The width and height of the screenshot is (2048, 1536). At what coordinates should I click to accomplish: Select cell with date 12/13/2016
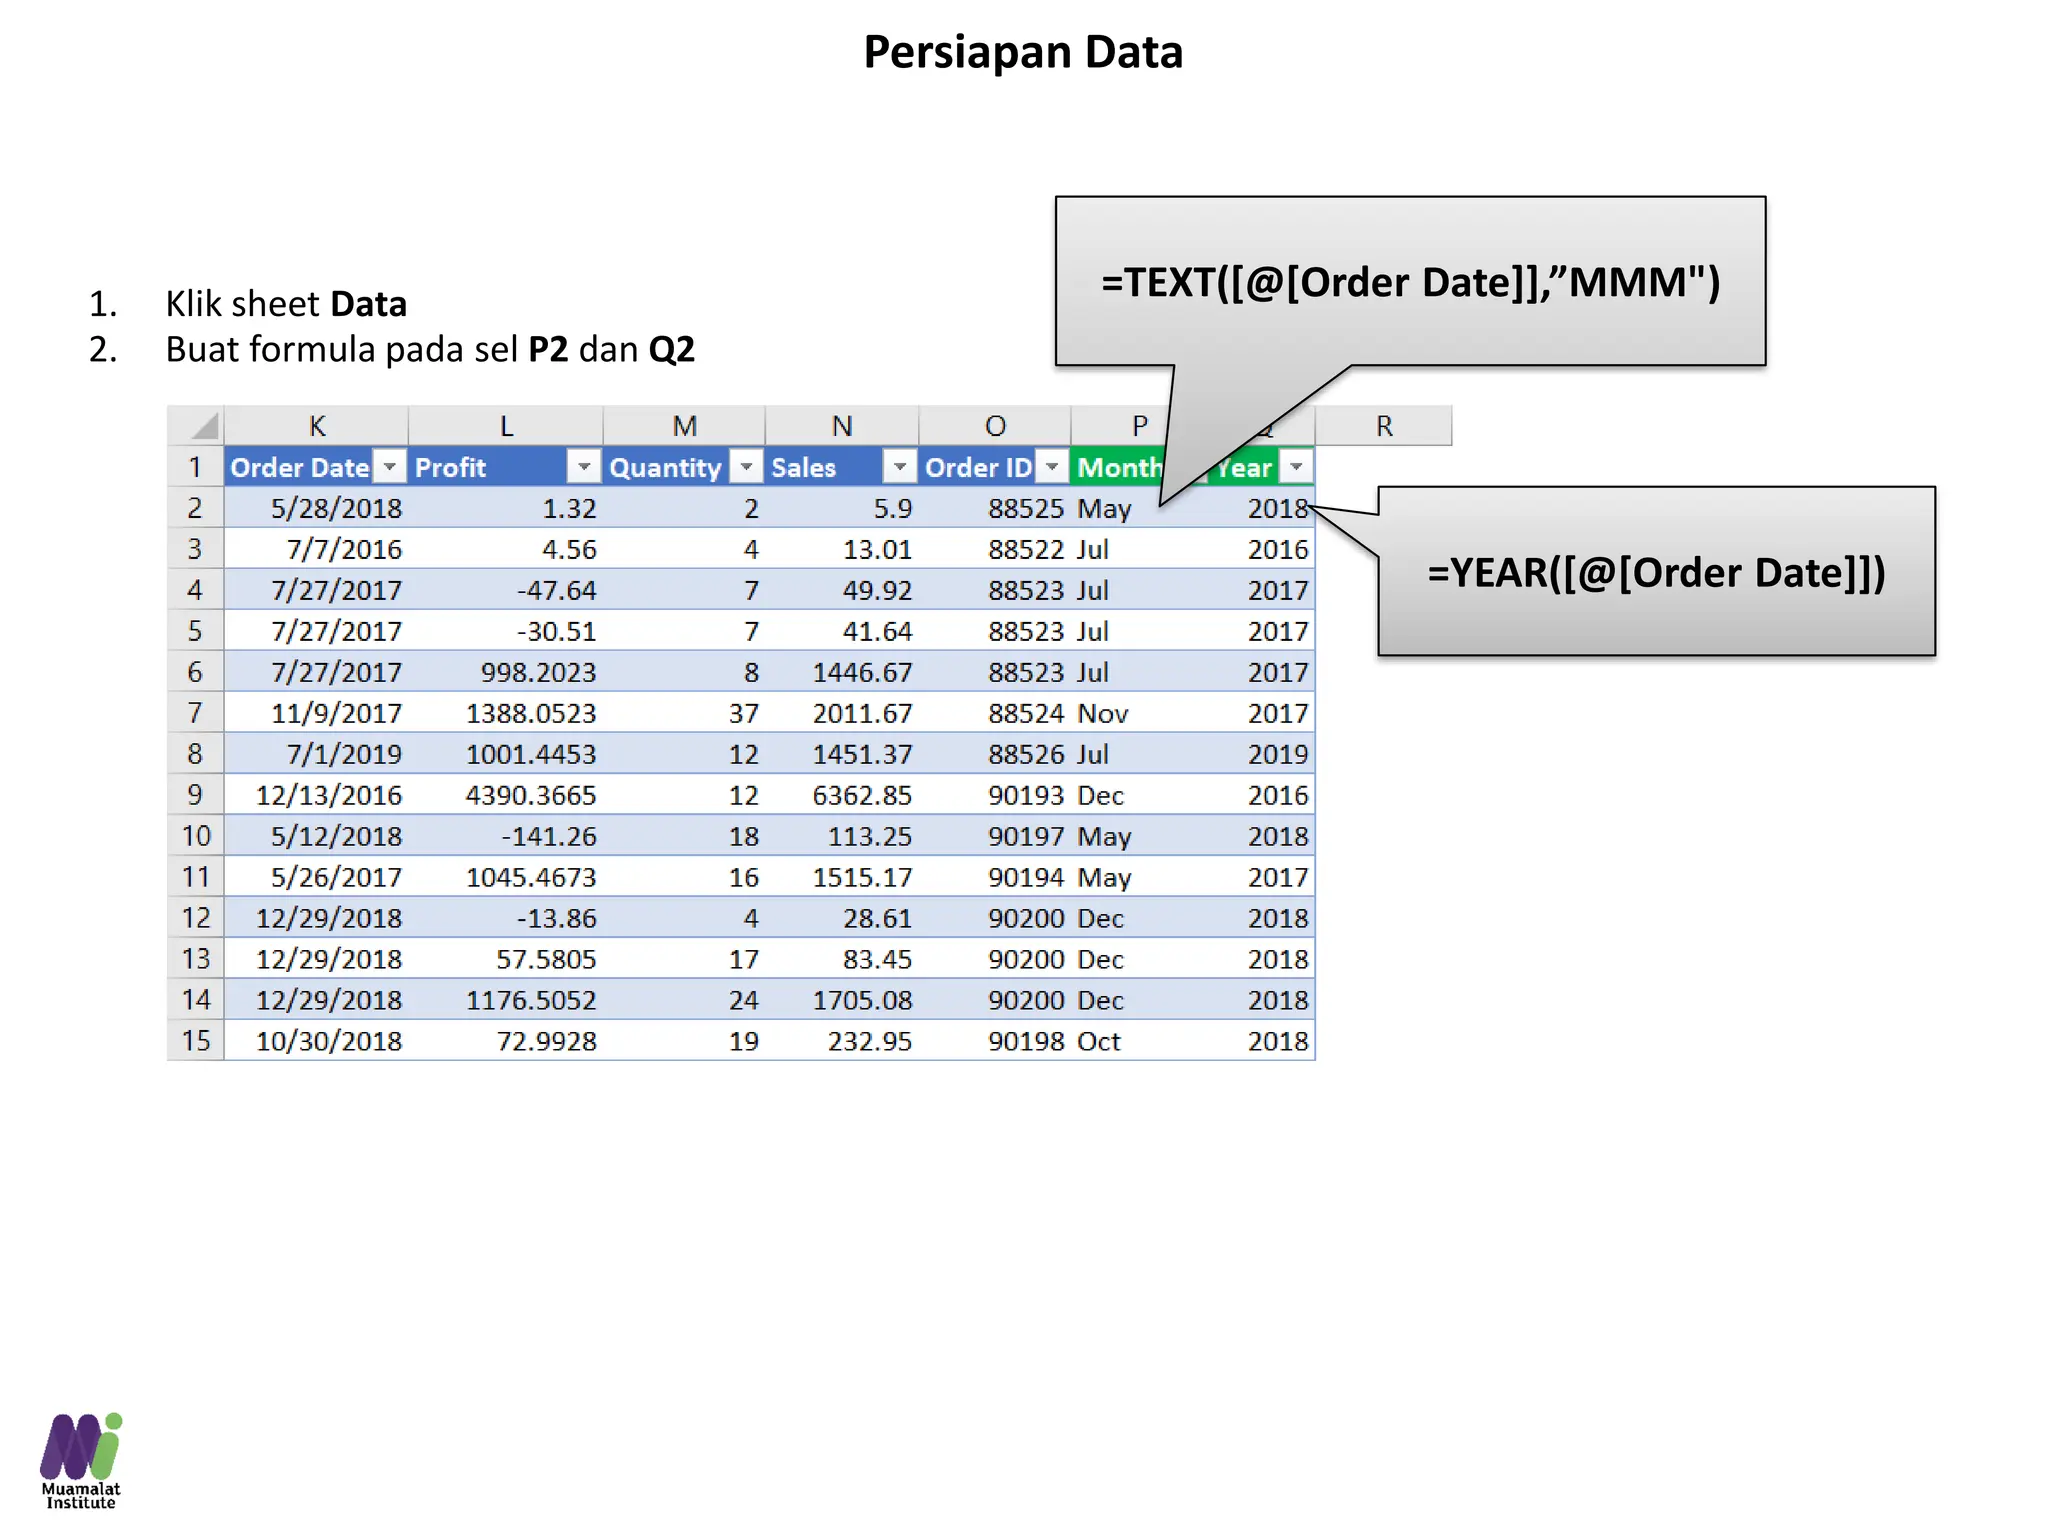pyautogui.click(x=316, y=795)
